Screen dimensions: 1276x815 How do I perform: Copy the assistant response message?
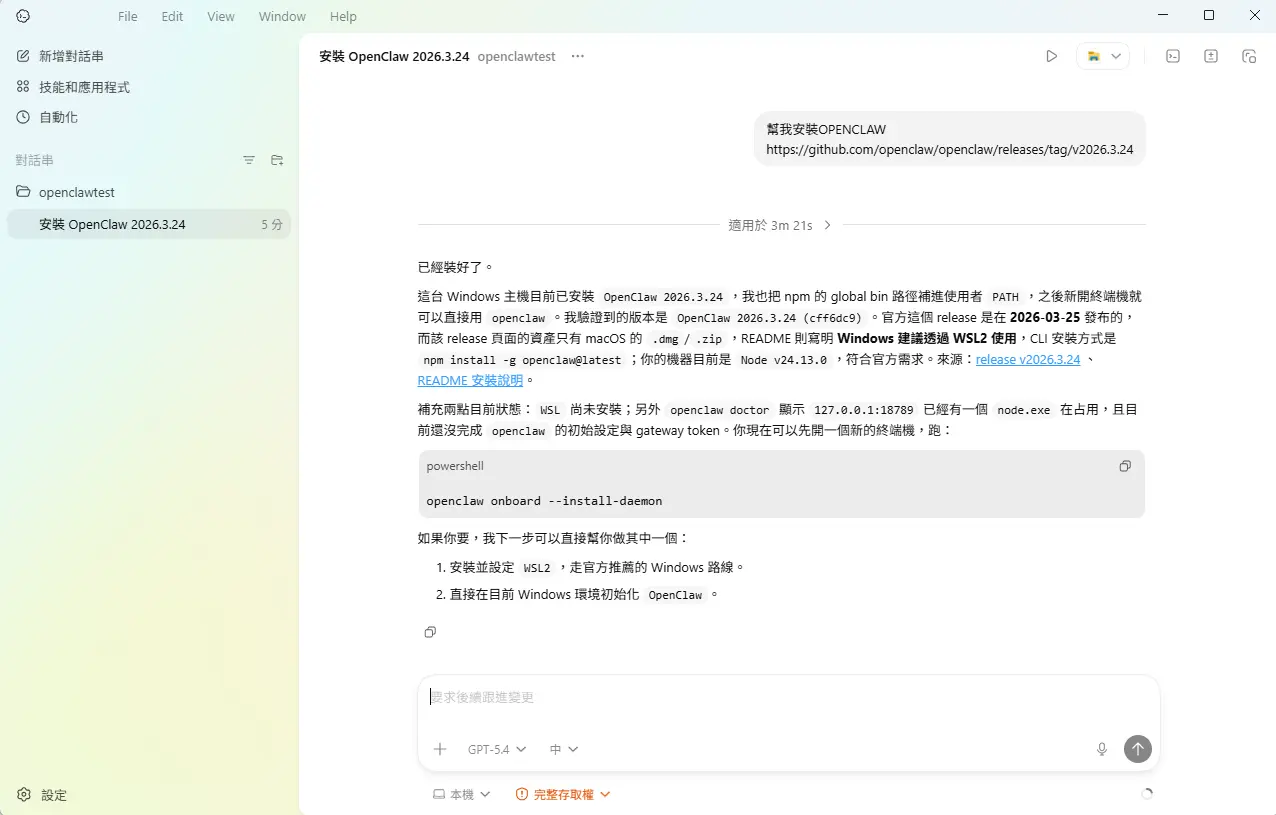point(430,632)
